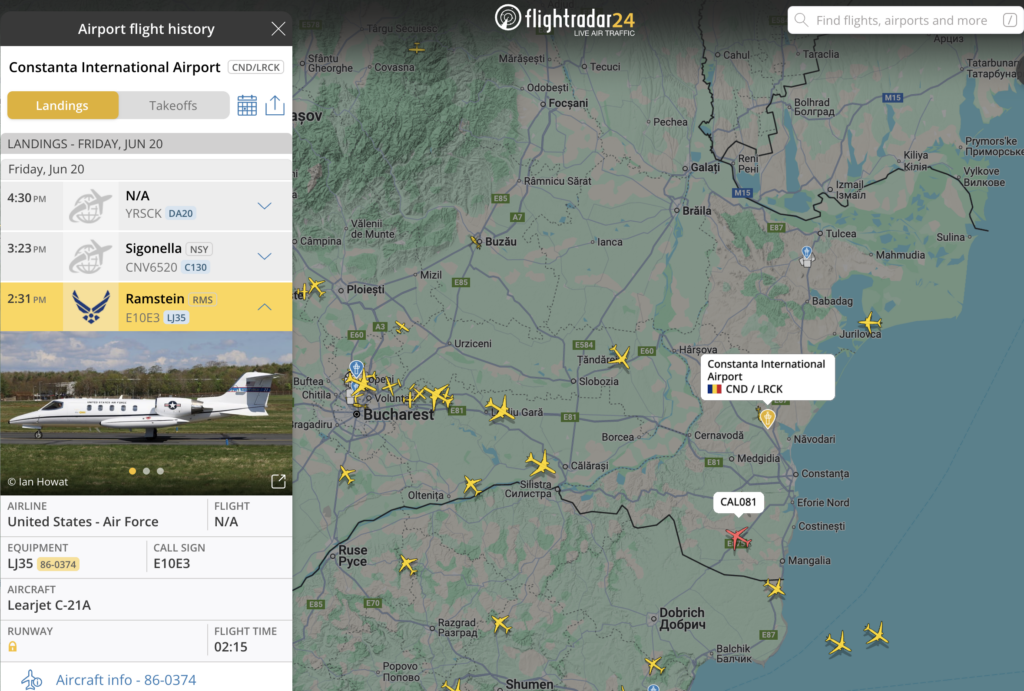The height and width of the screenshot is (691, 1024).
Task: Click the aircraft near Ploiești
Action: [316, 285]
